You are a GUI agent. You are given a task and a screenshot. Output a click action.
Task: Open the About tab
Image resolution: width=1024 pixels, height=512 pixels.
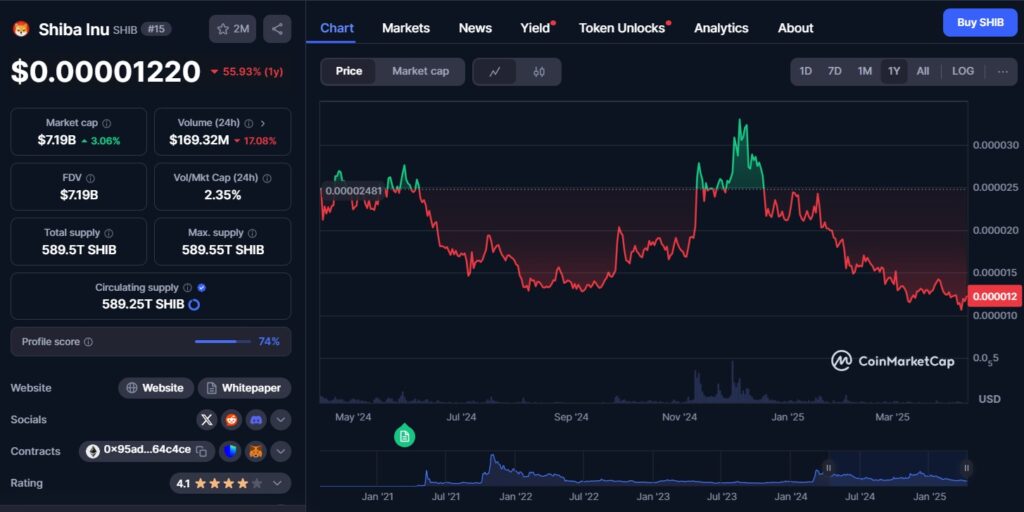click(795, 28)
